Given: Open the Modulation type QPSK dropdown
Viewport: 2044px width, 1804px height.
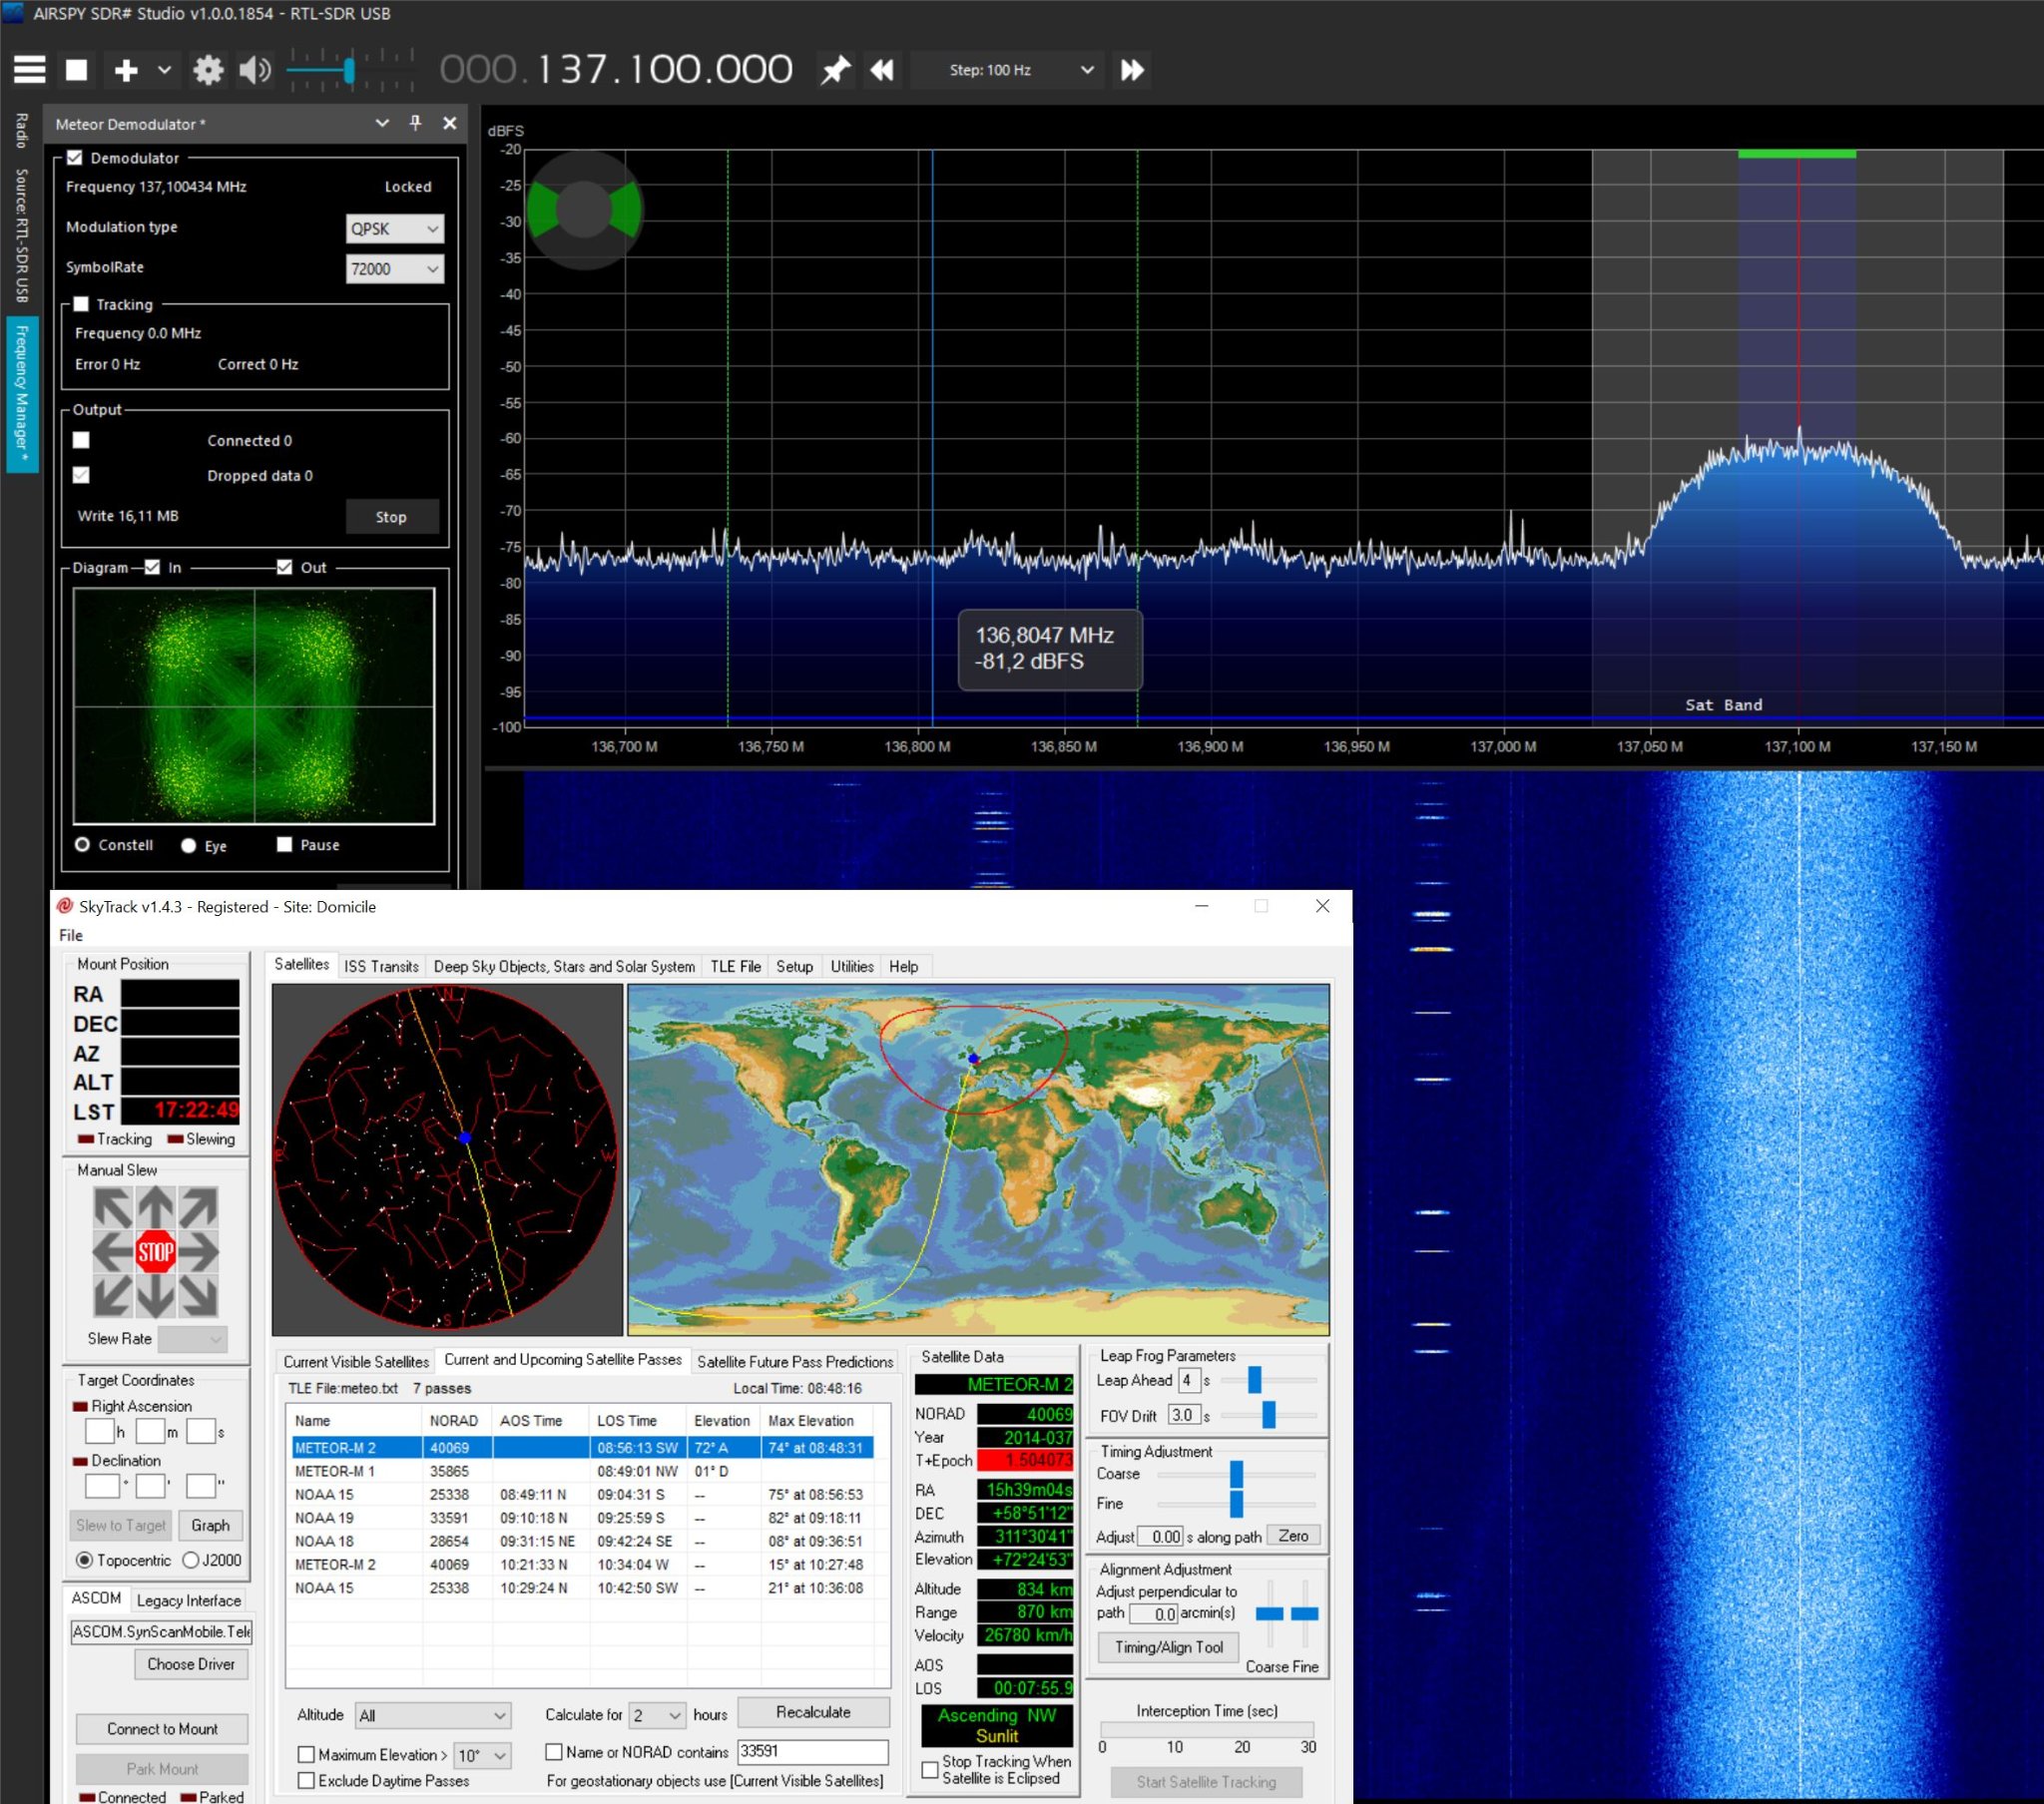Looking at the screenshot, I should (x=395, y=228).
